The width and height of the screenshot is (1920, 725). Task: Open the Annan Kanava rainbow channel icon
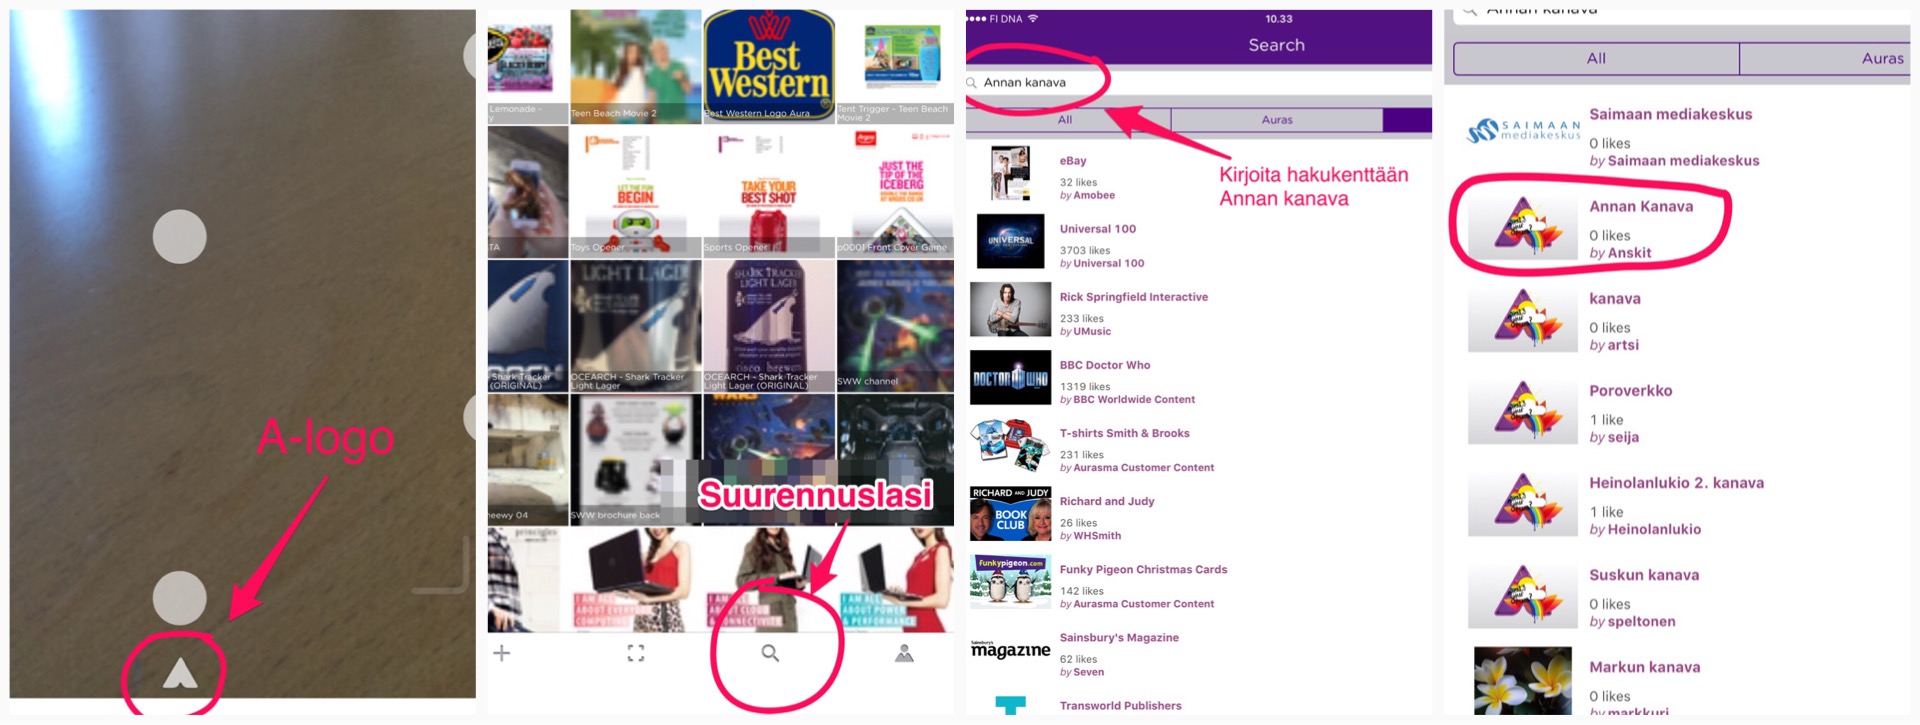click(1523, 226)
